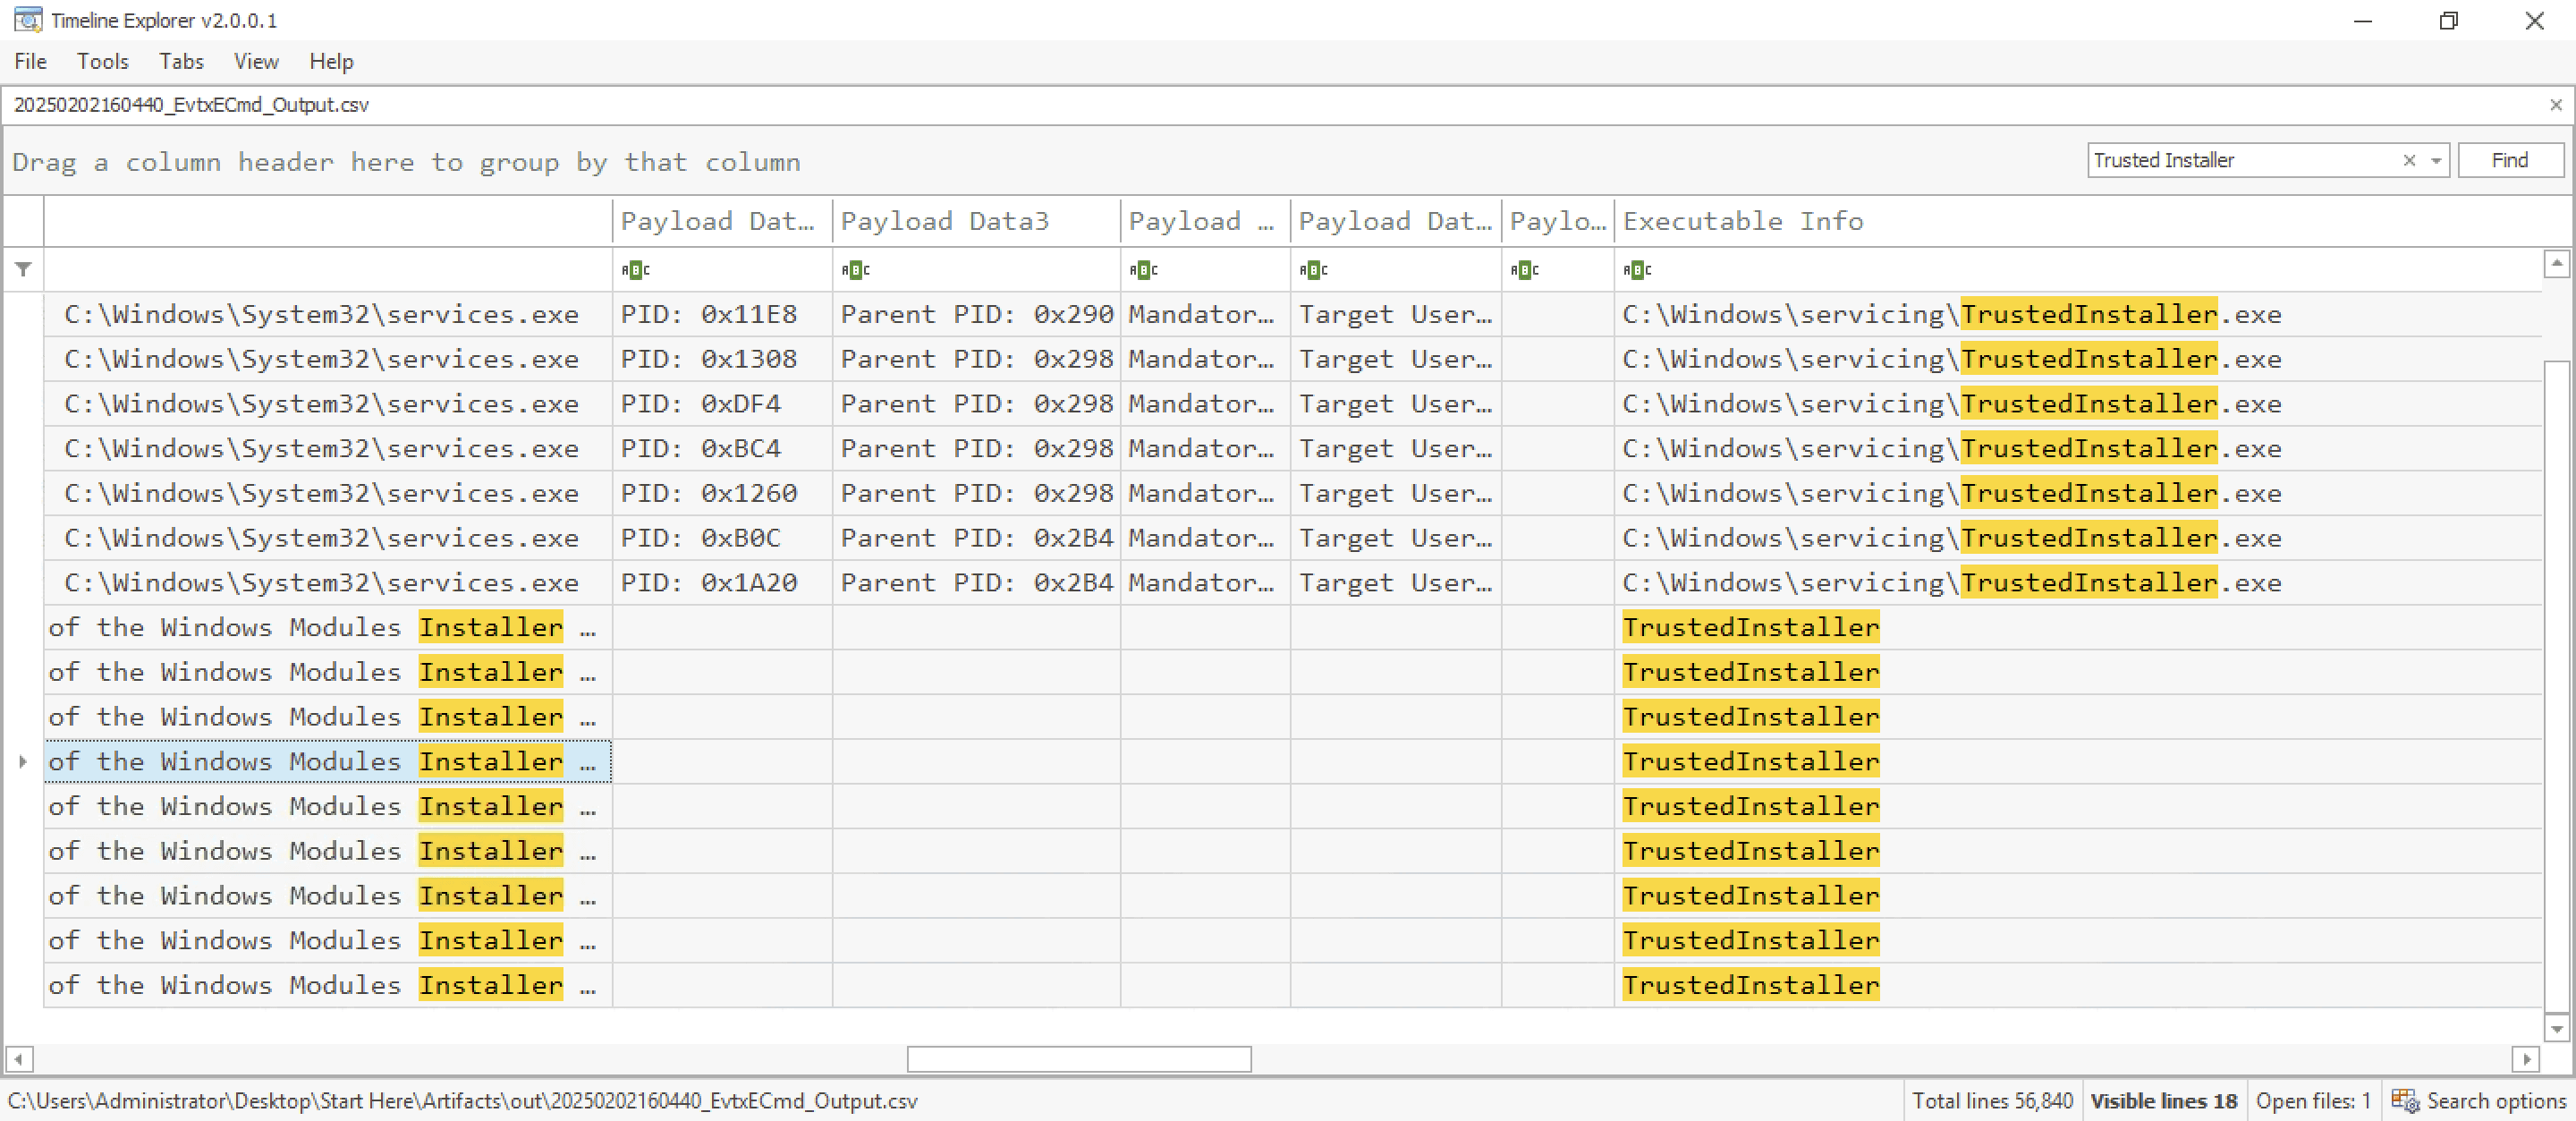The width and height of the screenshot is (2576, 1121).
Task: Click the Find button
Action: [2509, 161]
